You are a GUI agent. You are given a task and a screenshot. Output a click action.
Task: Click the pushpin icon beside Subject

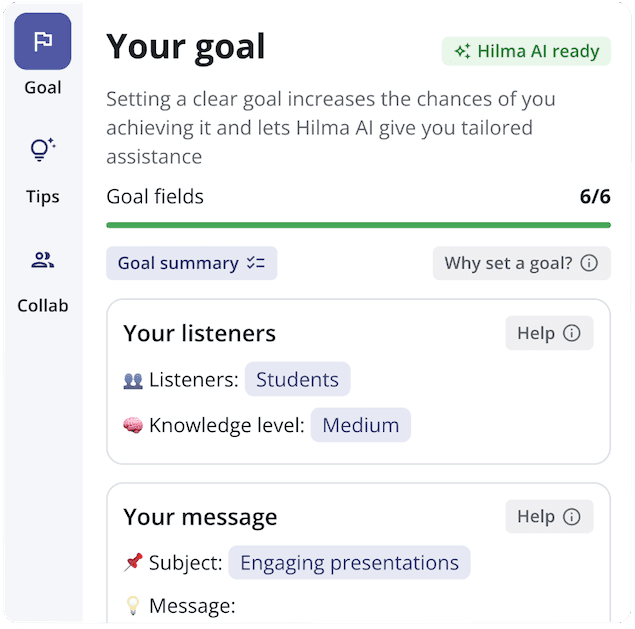(133, 563)
